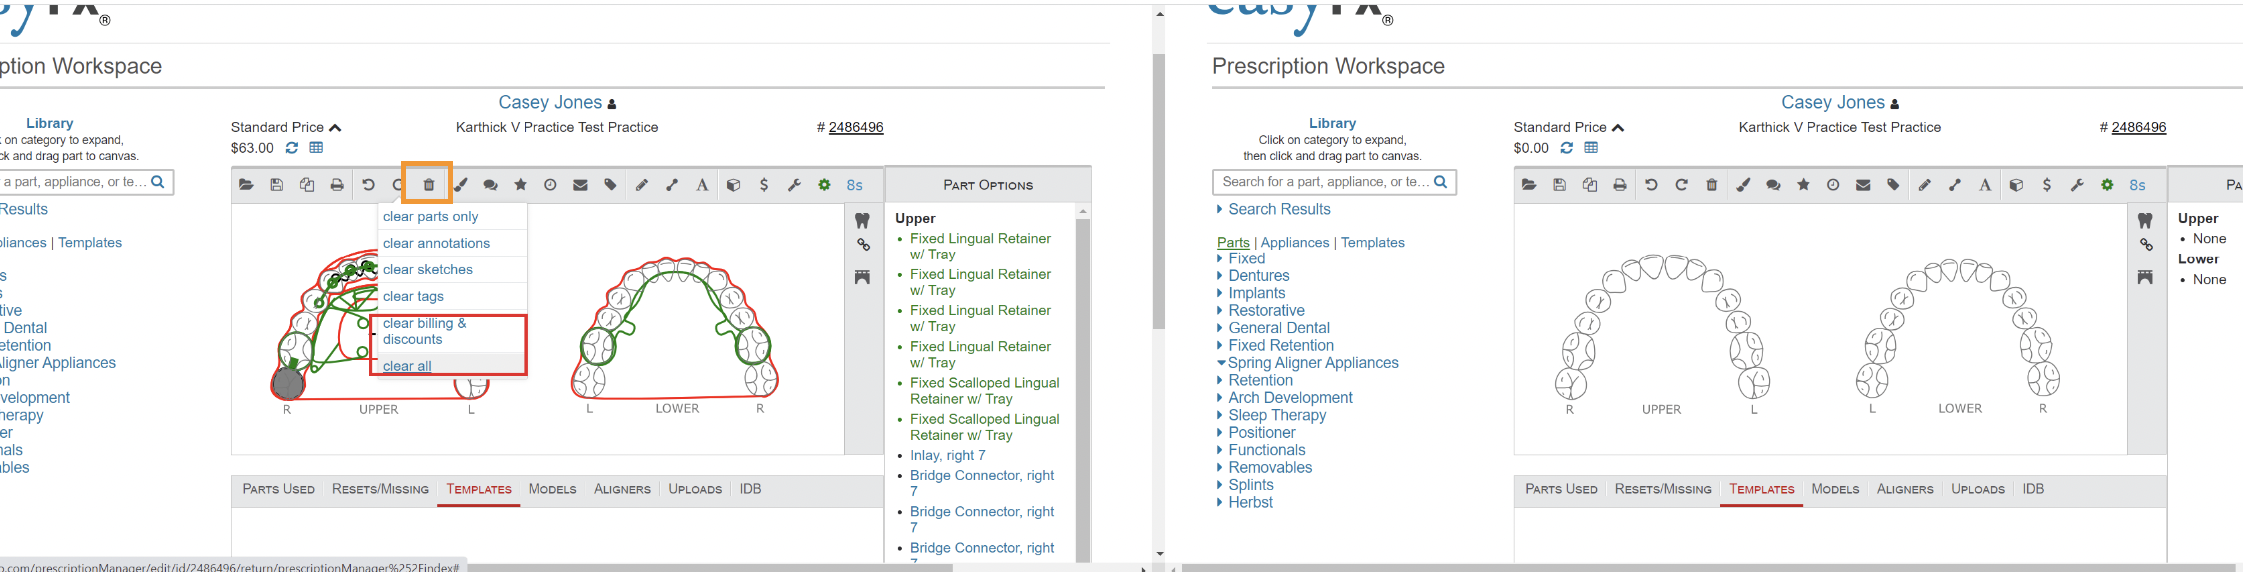Save prescription with disk icon in left window
Image resolution: width=2243 pixels, height=572 pixels.
click(x=277, y=185)
